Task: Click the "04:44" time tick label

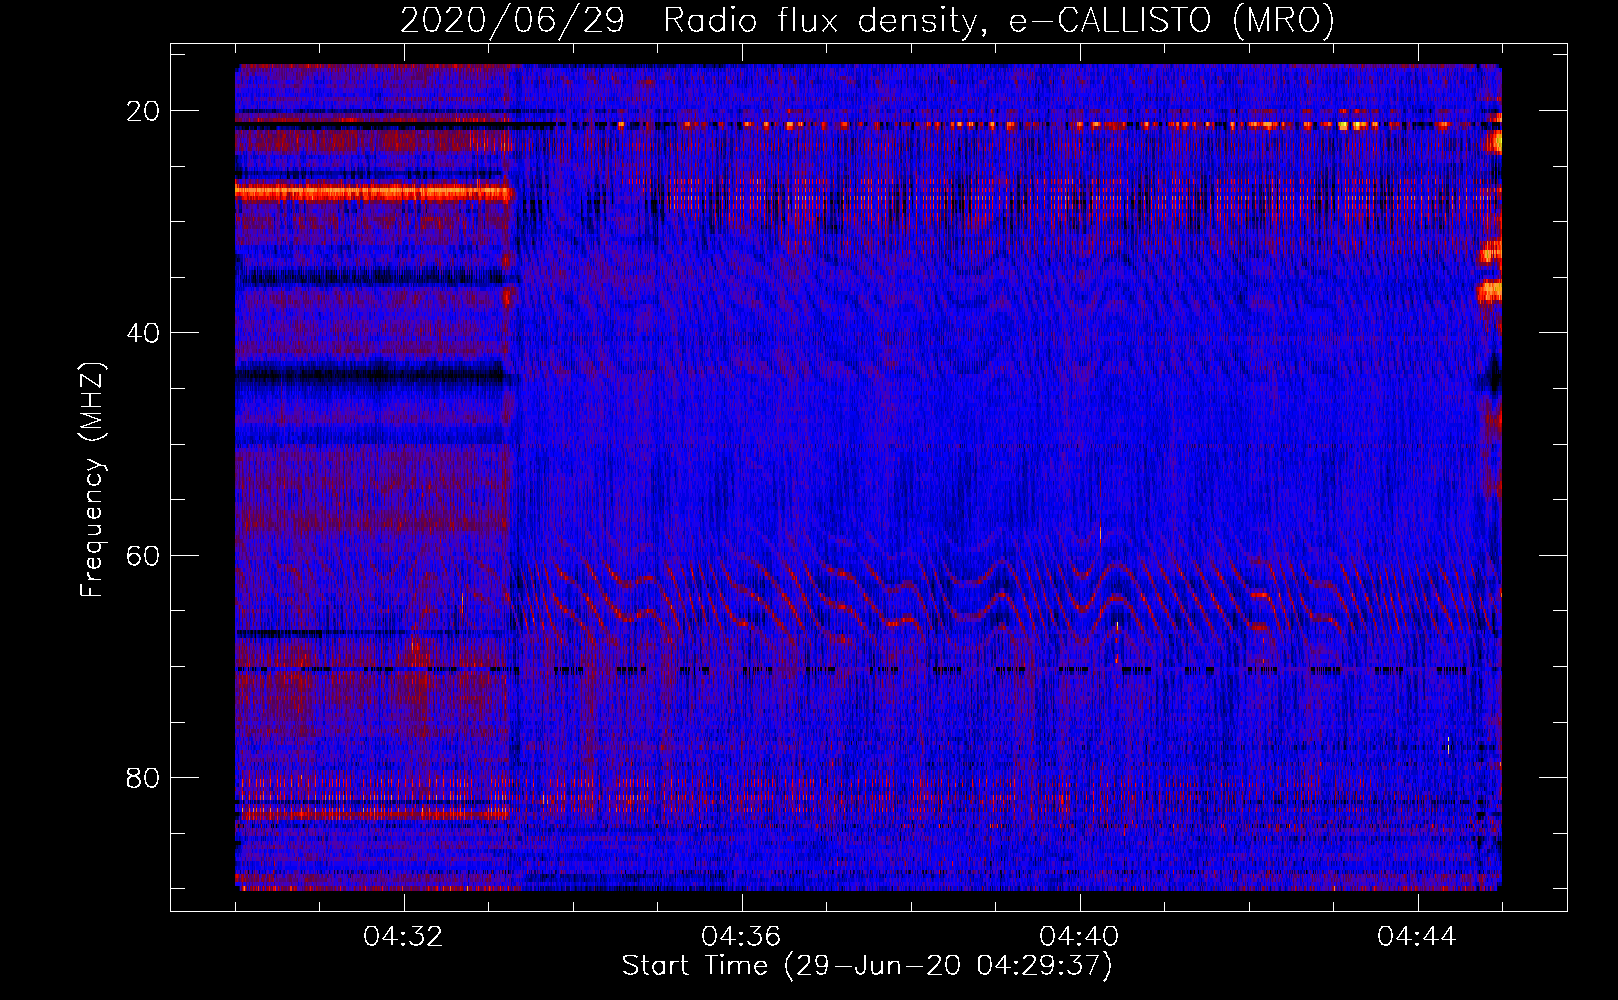Action: tap(1417, 937)
